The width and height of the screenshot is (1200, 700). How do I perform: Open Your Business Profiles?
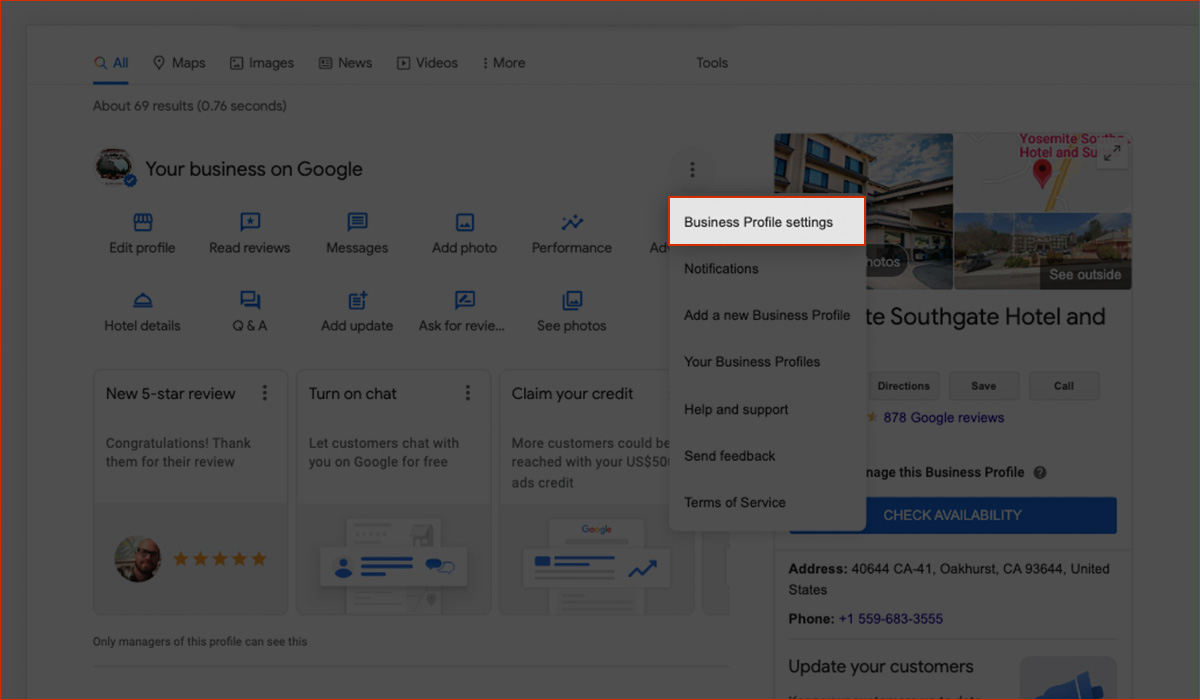coord(766,362)
